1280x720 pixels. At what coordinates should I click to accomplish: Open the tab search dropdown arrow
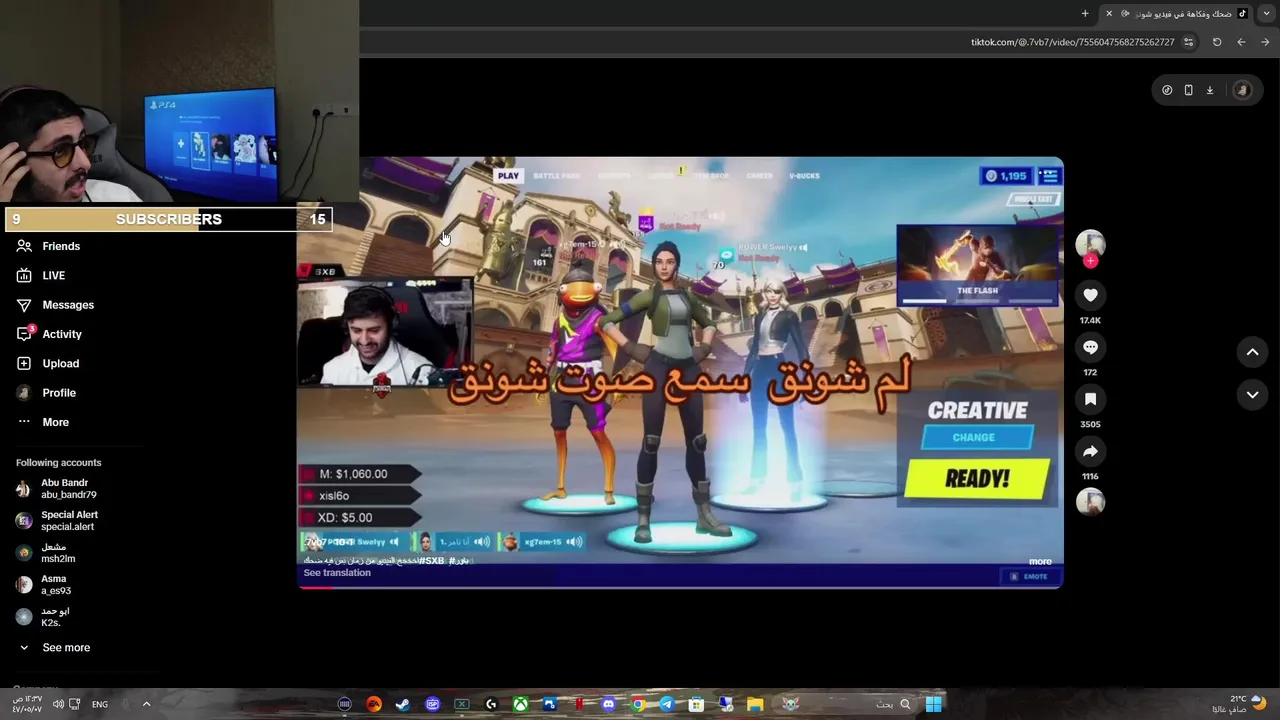[1267, 13]
